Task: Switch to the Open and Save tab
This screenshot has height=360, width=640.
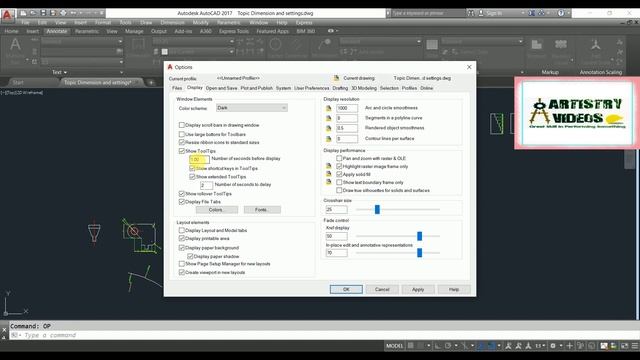Action: pyautogui.click(x=221, y=88)
